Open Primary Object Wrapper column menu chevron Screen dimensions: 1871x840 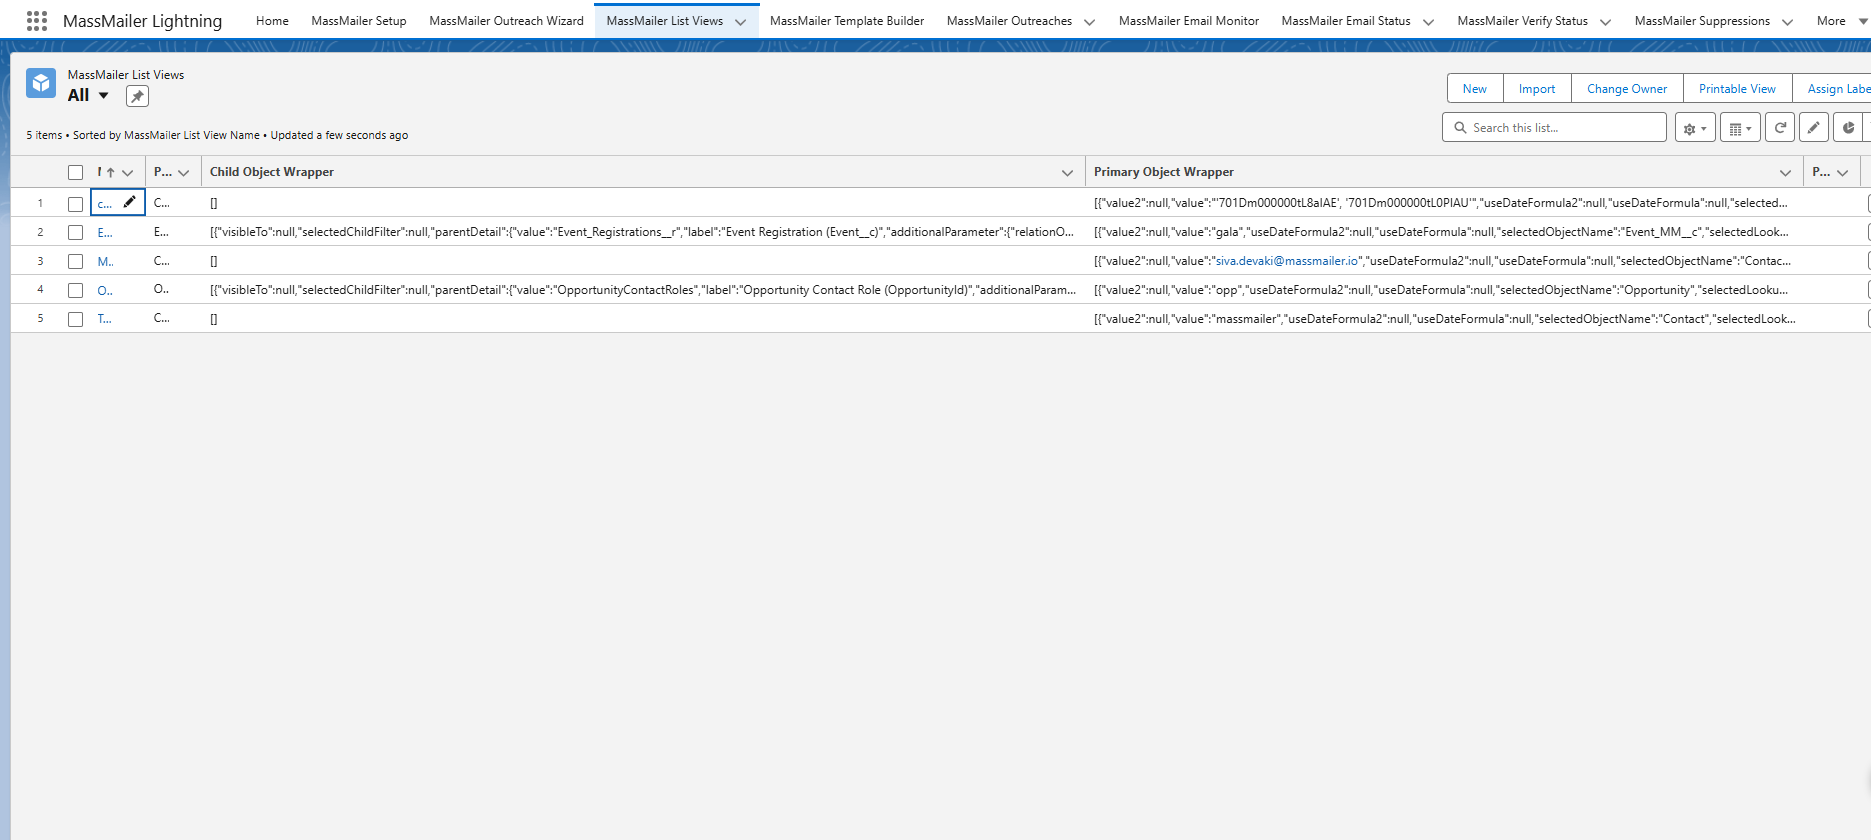tap(1785, 173)
